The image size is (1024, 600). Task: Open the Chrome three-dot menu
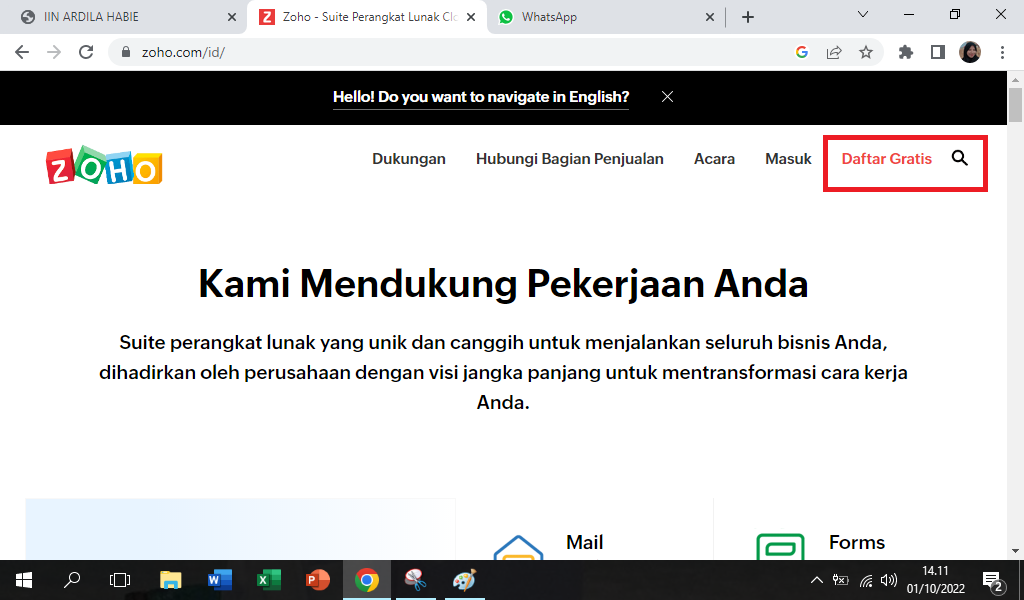(1002, 52)
